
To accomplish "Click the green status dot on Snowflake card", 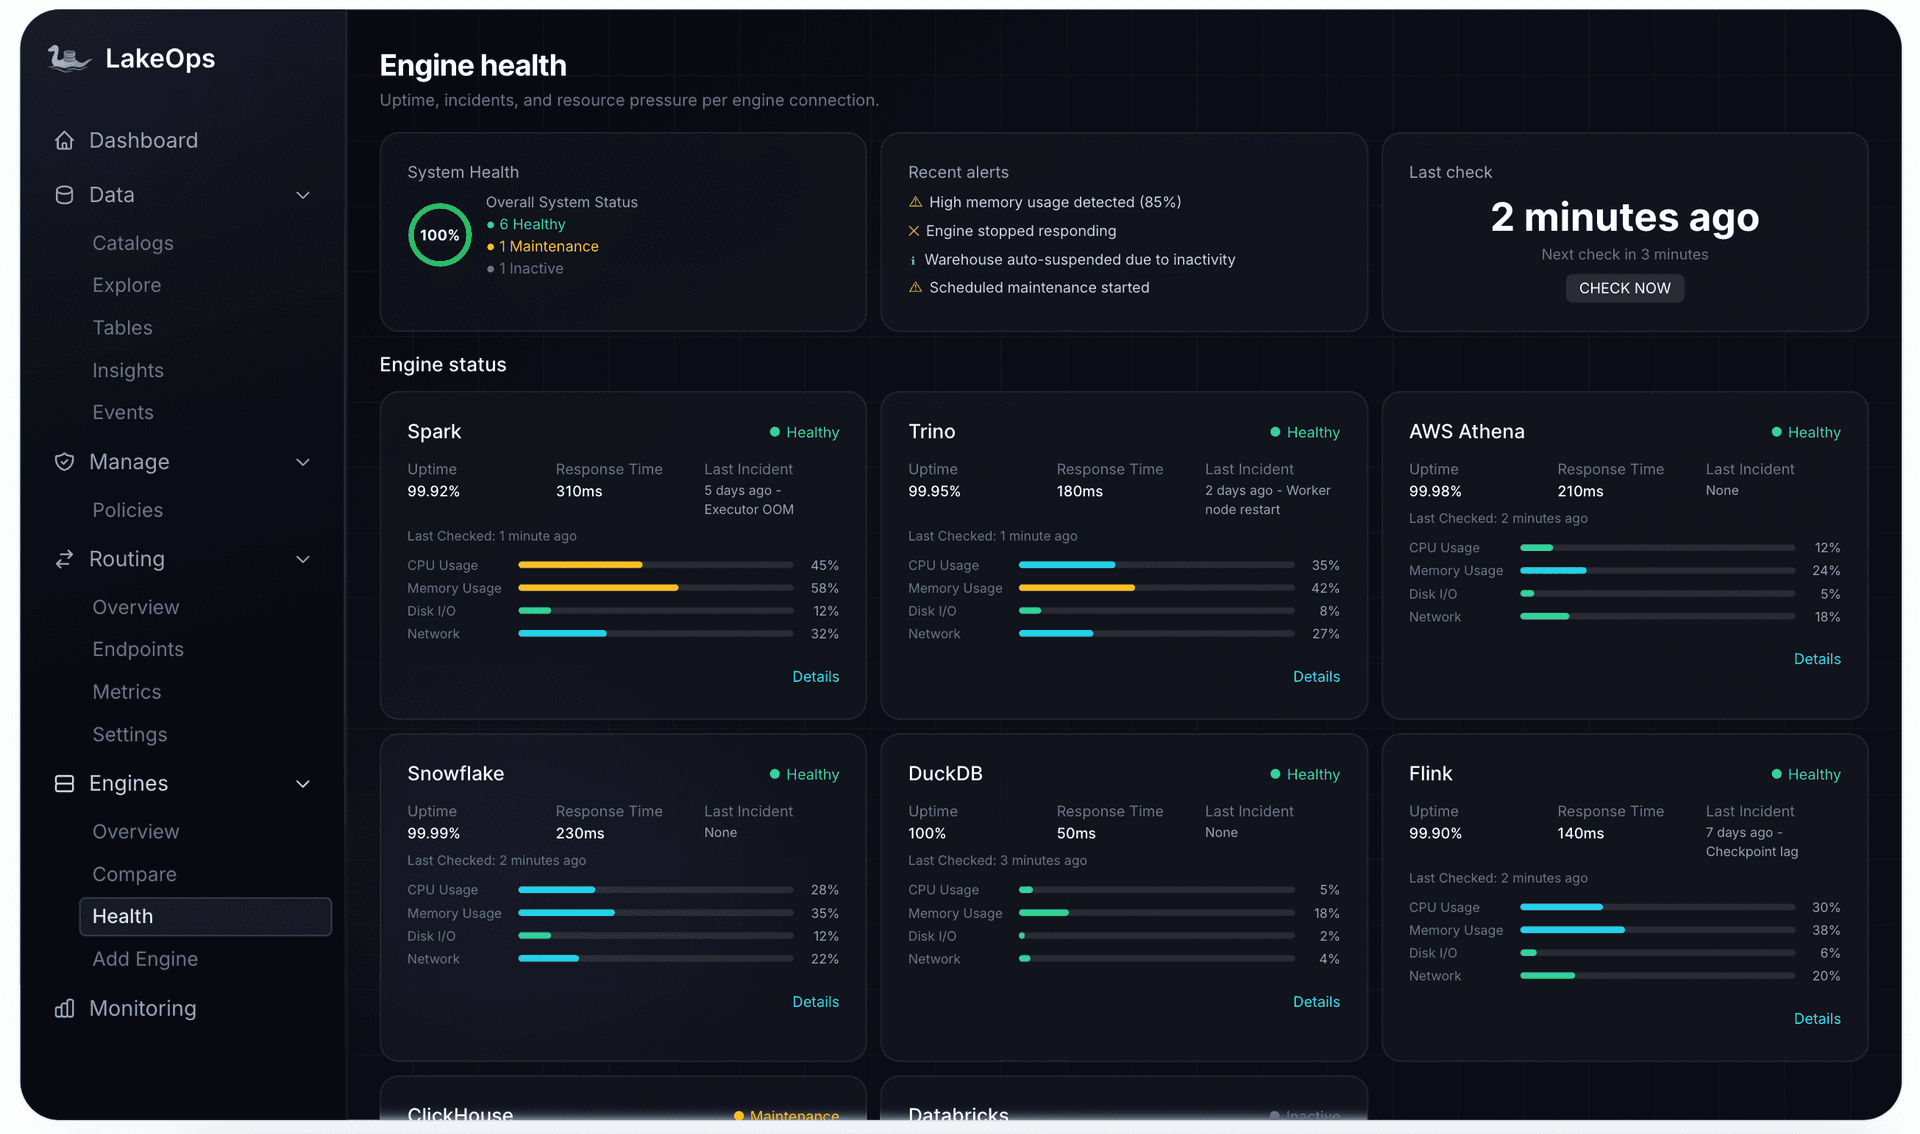I will pyautogui.click(x=775, y=774).
